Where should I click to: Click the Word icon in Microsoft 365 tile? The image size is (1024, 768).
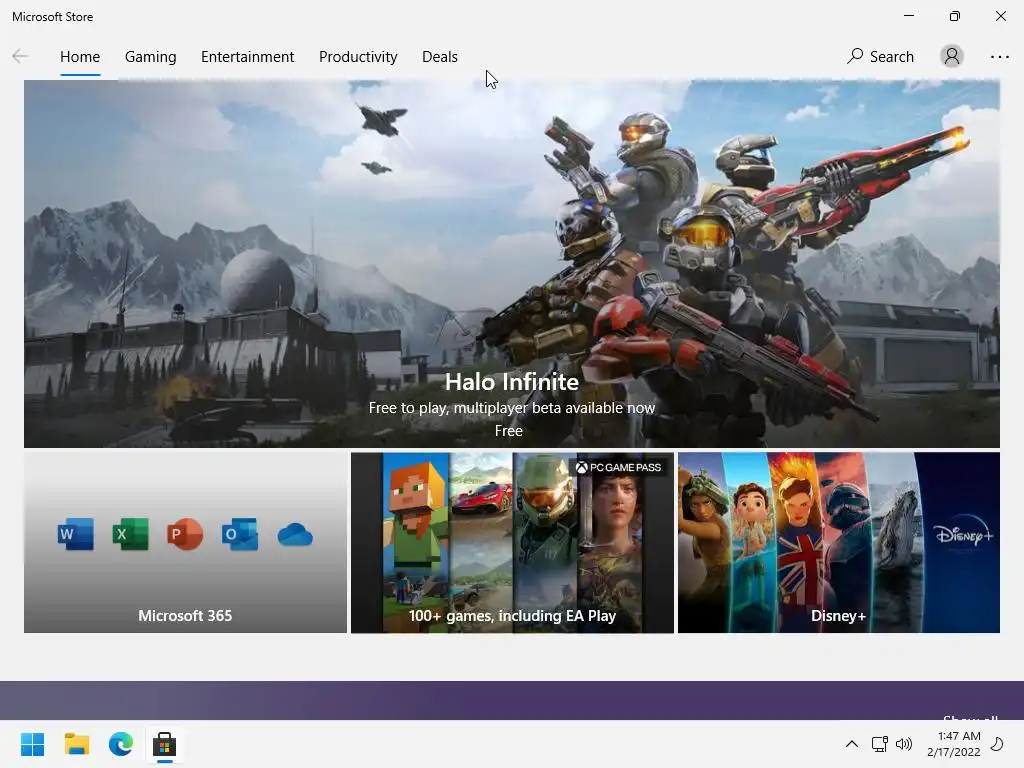point(75,534)
